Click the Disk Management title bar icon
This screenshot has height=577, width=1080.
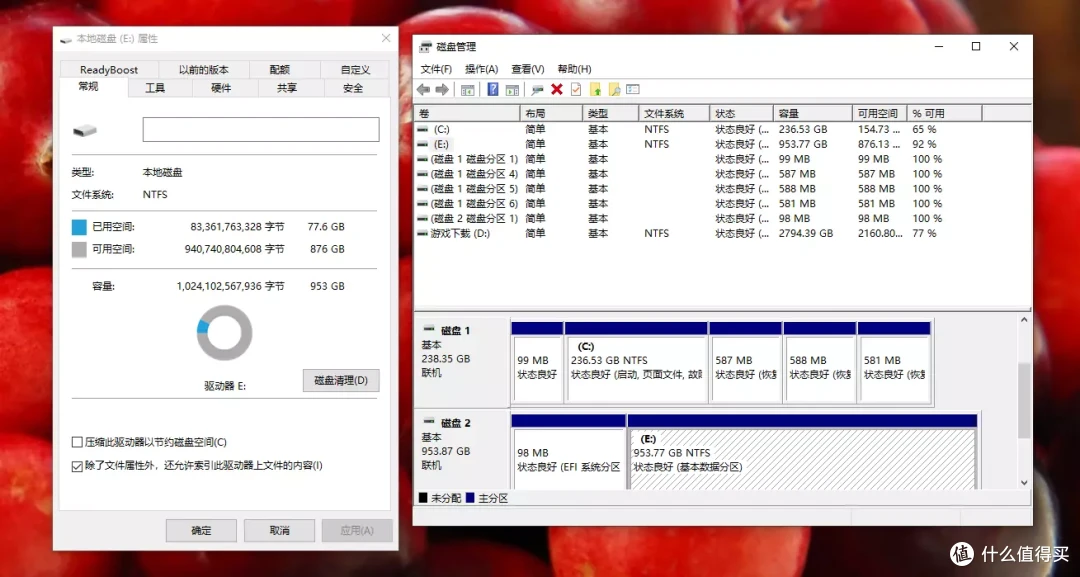(x=426, y=47)
